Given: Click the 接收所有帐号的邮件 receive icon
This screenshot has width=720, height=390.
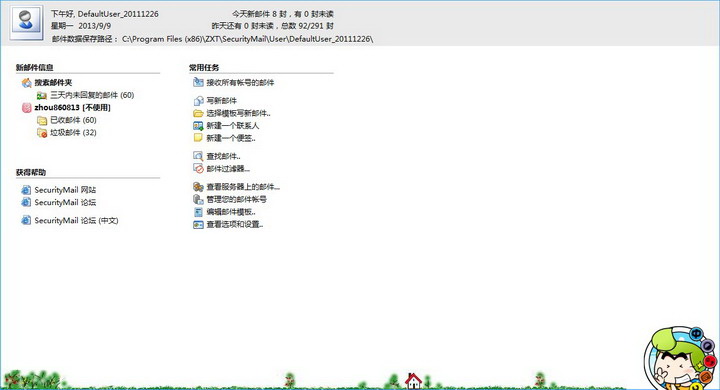Looking at the screenshot, I should tap(198, 82).
